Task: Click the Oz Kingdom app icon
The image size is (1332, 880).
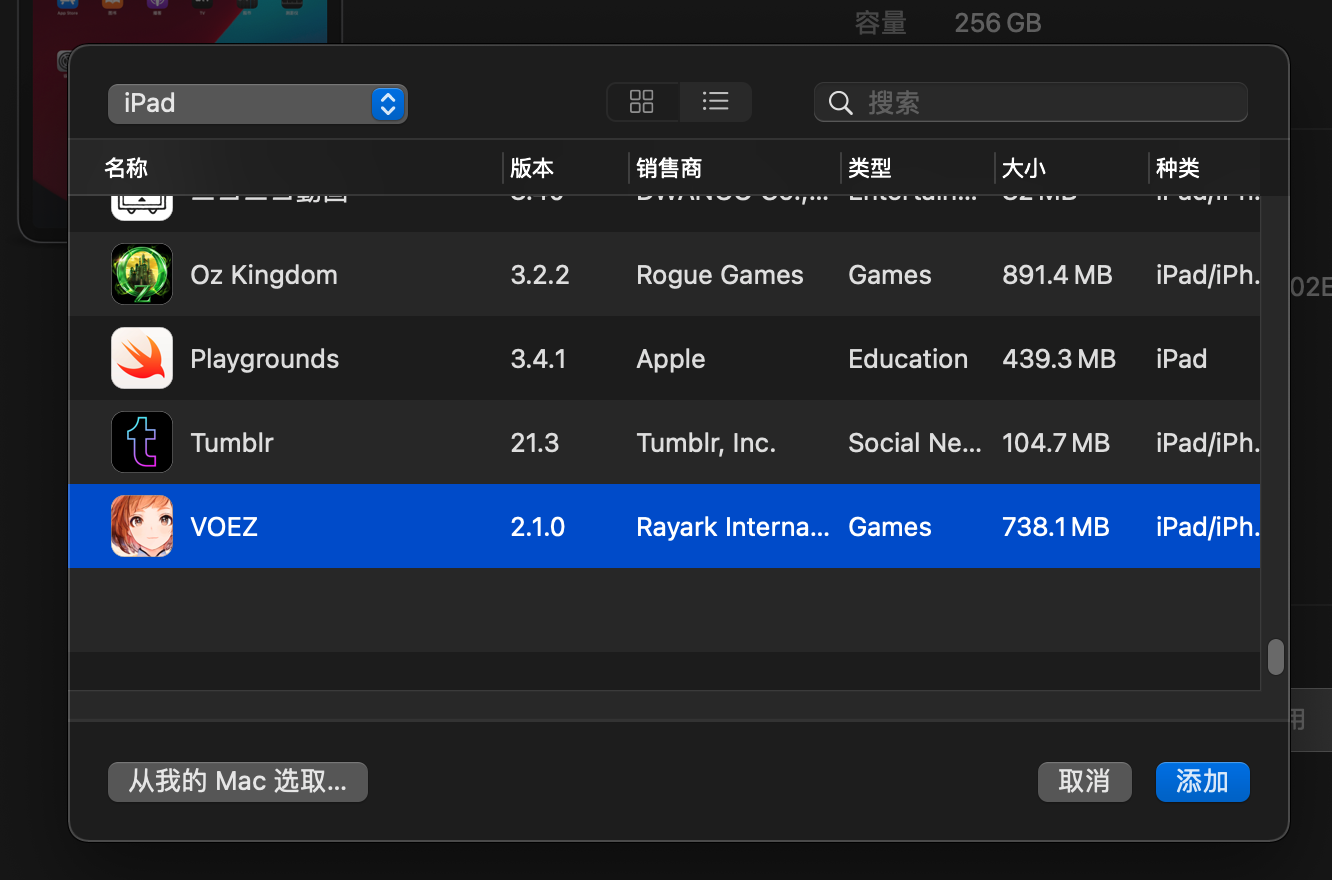Action: (x=141, y=274)
